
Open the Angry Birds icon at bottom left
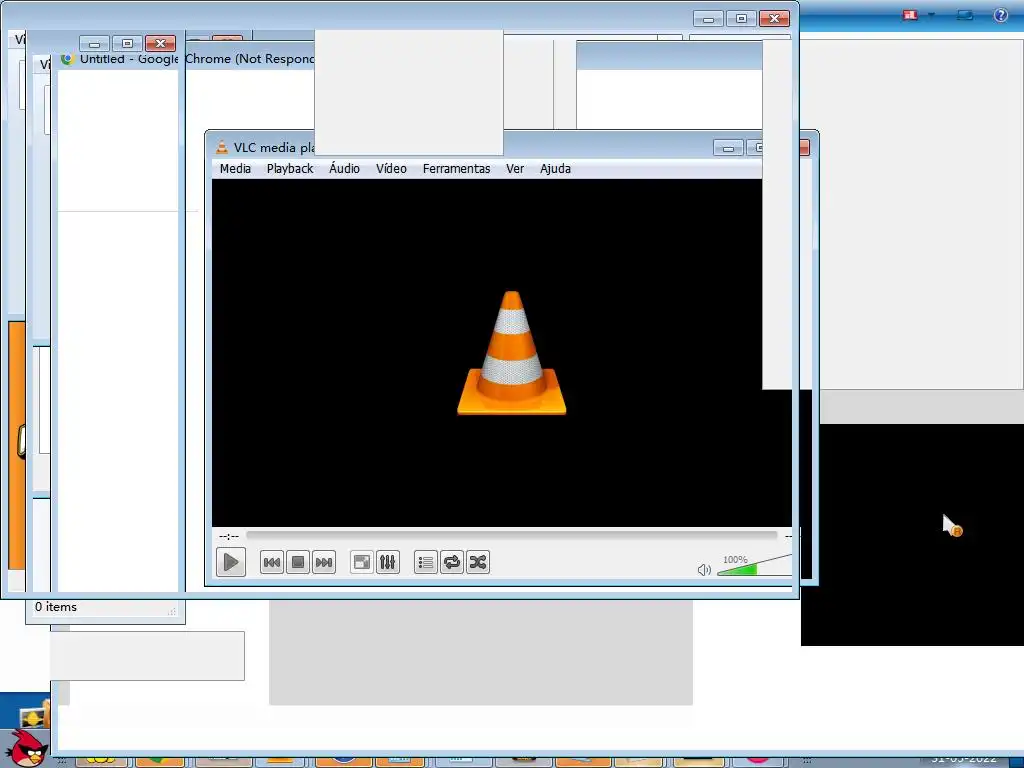pos(27,749)
